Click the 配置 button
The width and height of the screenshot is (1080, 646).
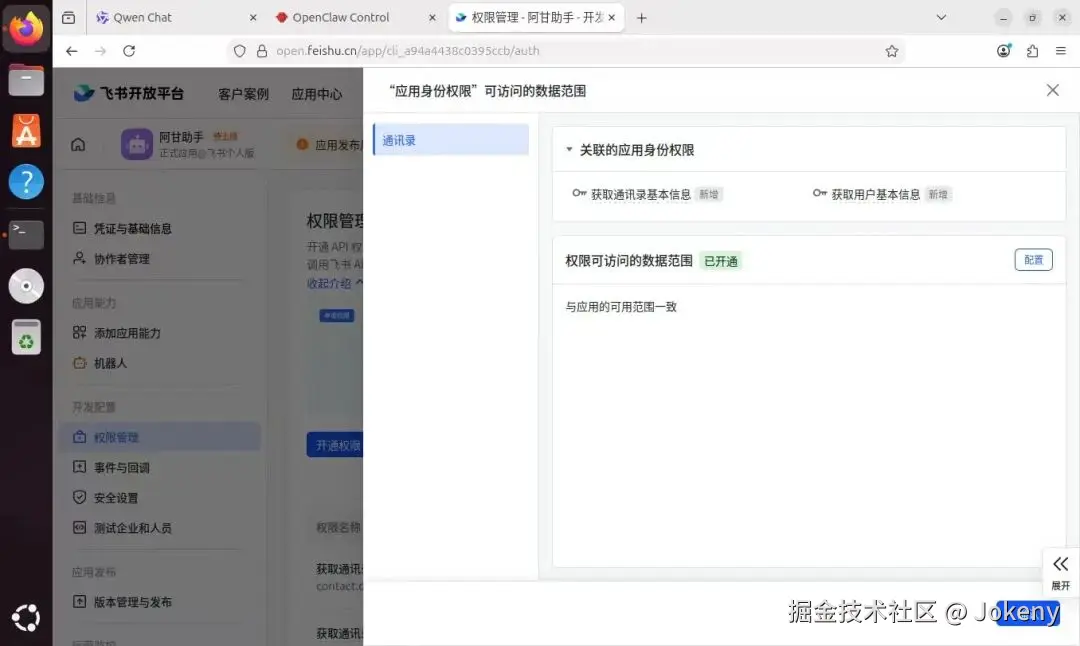[x=1033, y=260]
